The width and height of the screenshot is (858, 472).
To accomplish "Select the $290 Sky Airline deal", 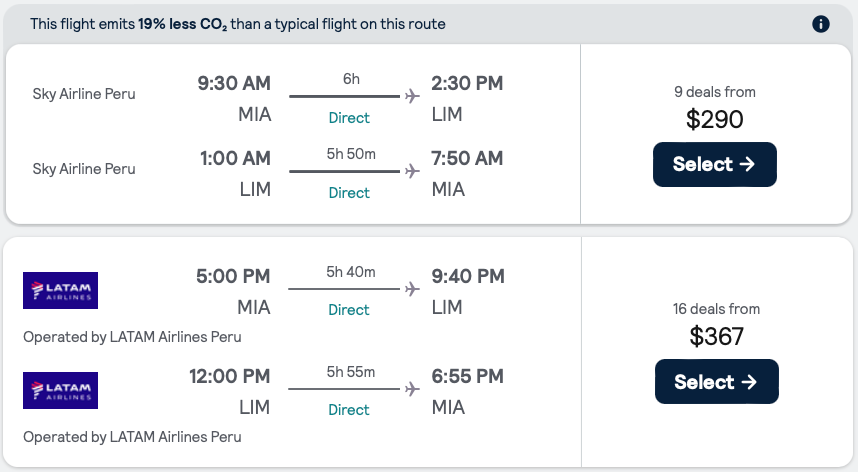I will pyautogui.click(x=714, y=165).
